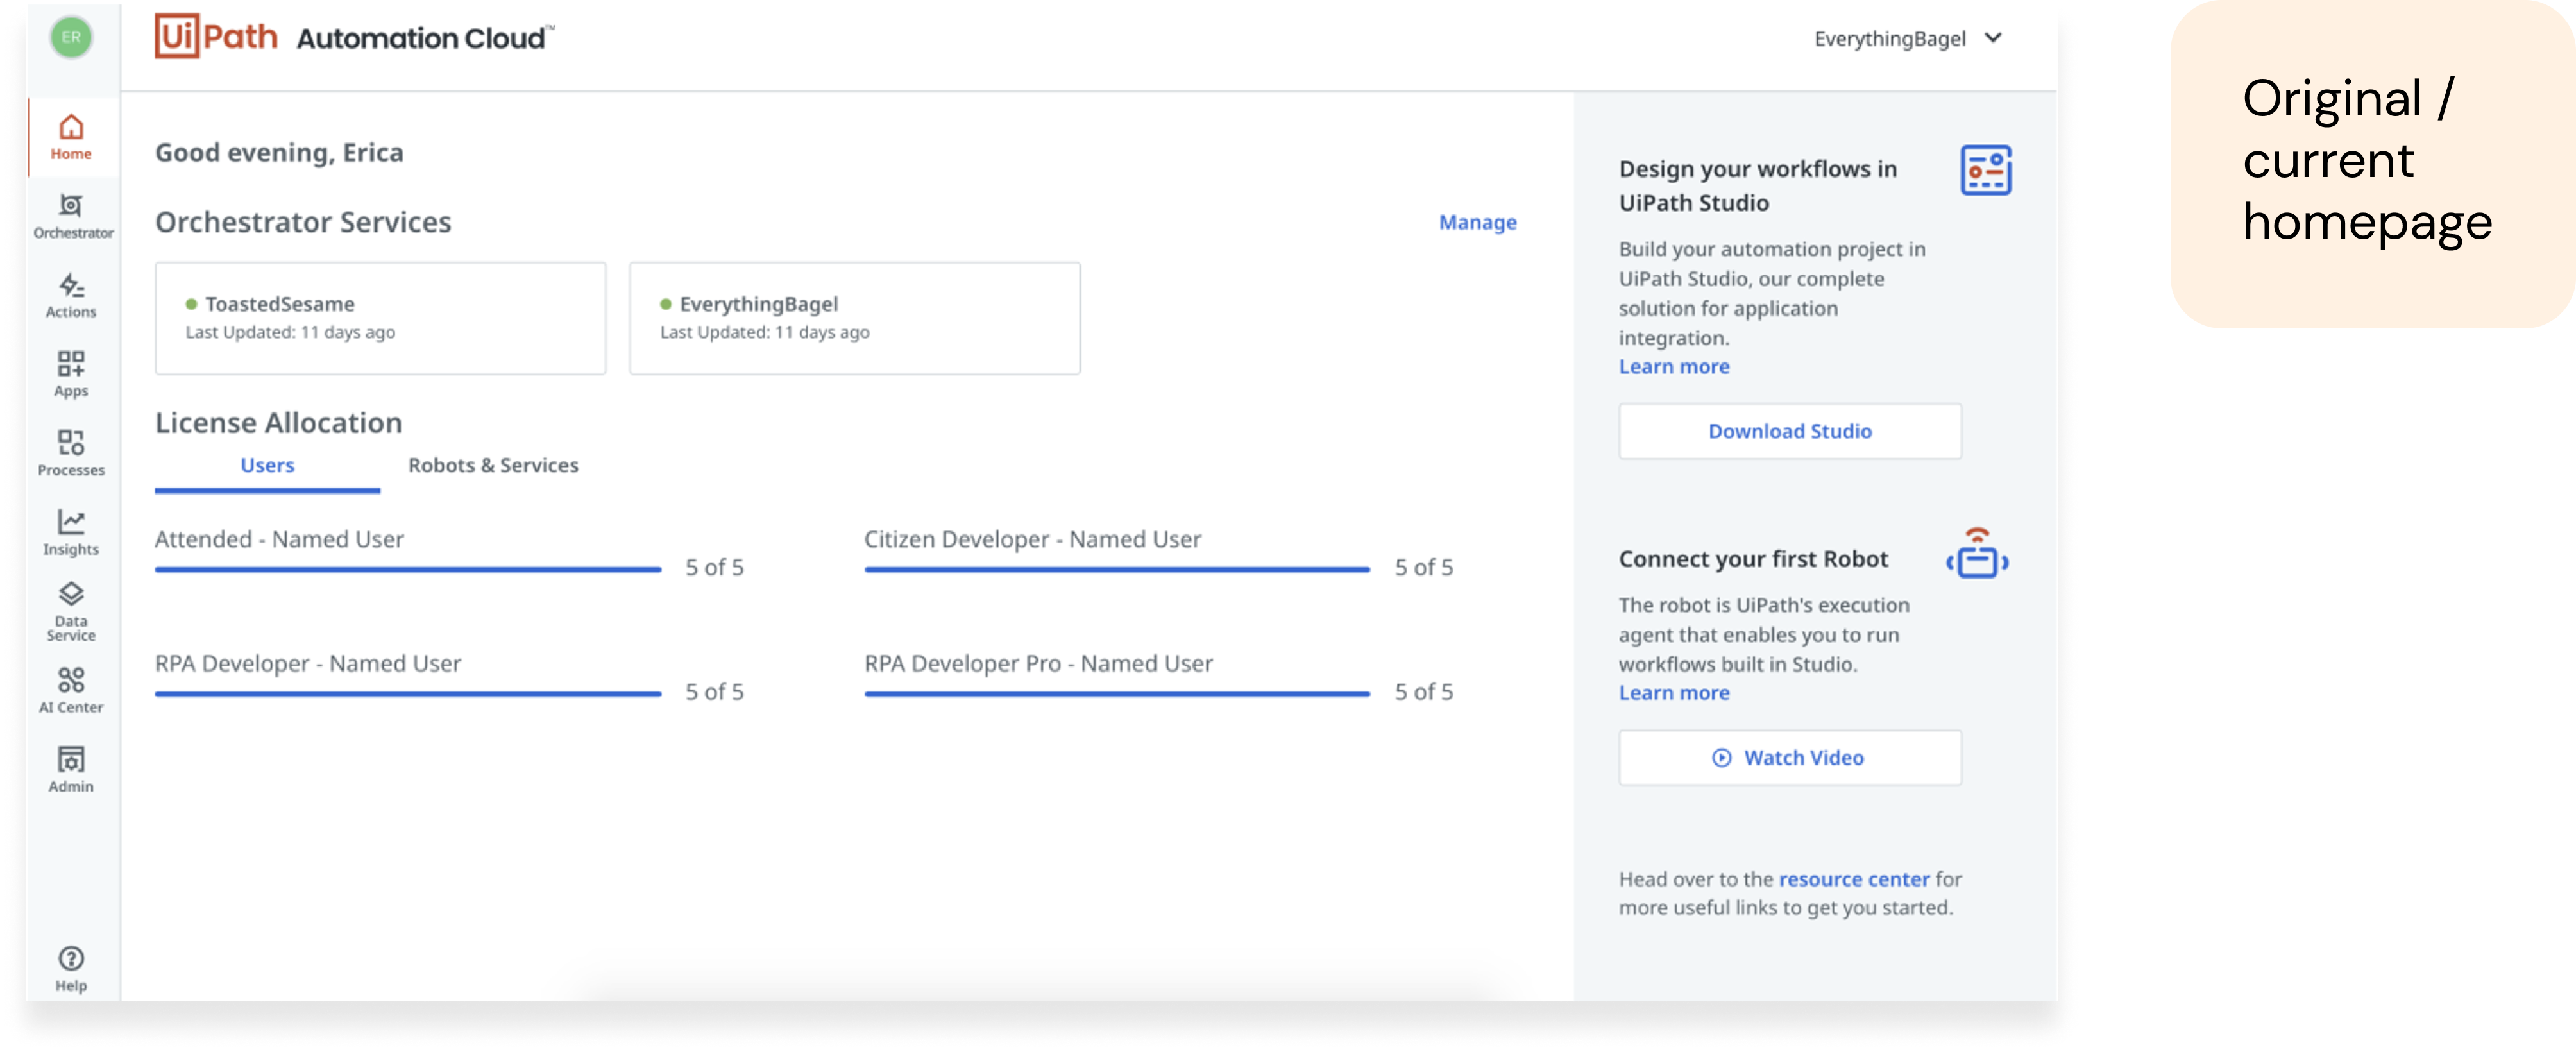Click the Watch Video button
2576x1052 pixels.
point(1789,758)
